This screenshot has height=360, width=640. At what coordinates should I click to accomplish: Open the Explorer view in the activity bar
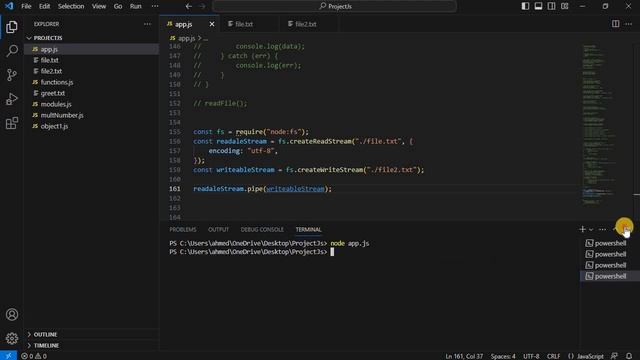pos(12,27)
